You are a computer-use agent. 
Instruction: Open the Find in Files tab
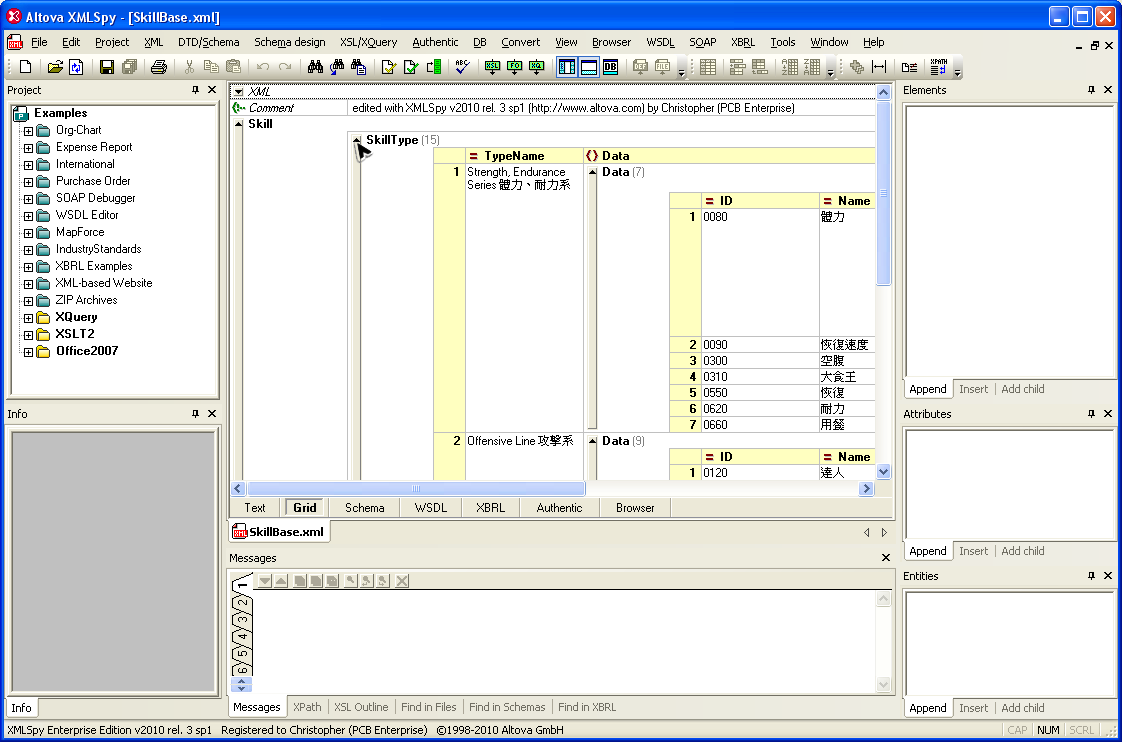428,707
